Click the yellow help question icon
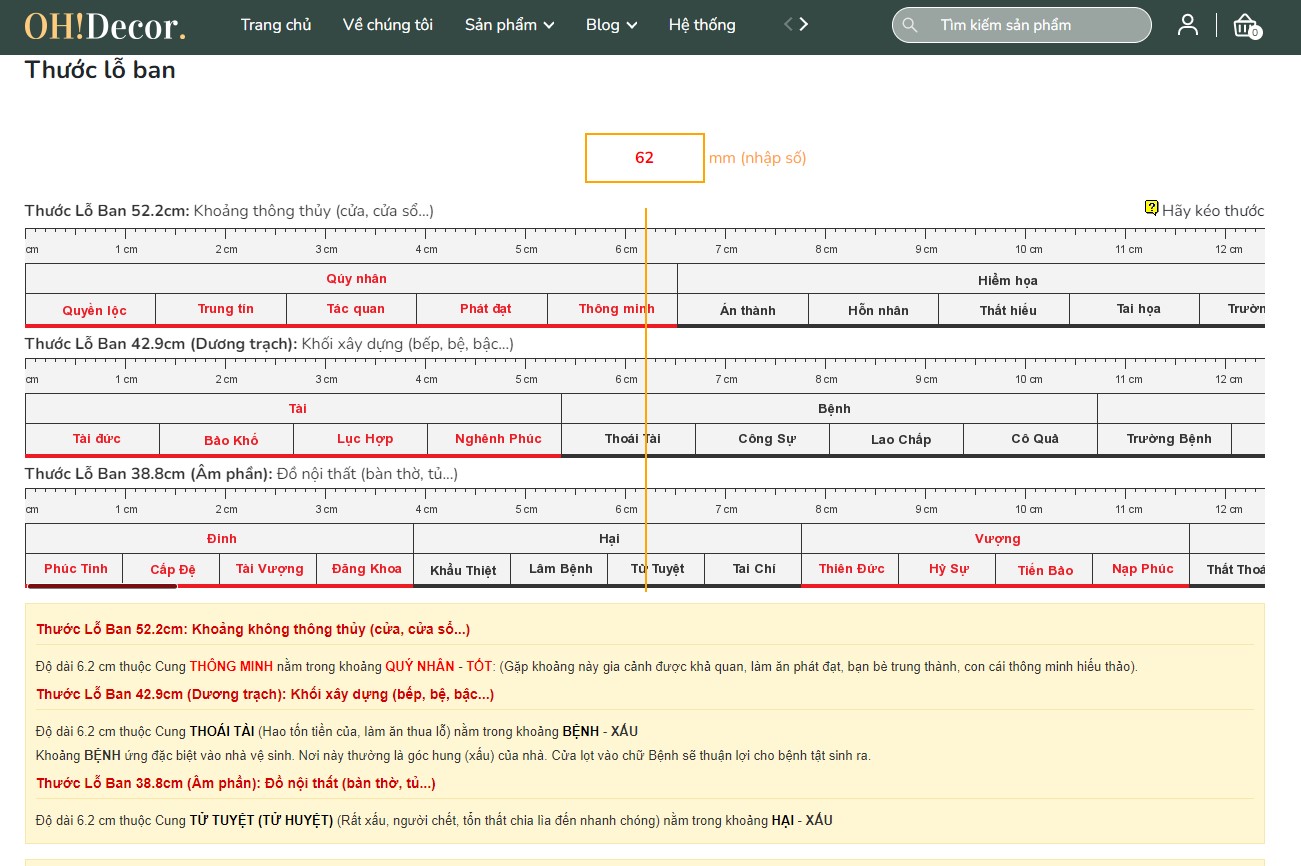Image resolution: width=1301 pixels, height=866 pixels. [1151, 208]
